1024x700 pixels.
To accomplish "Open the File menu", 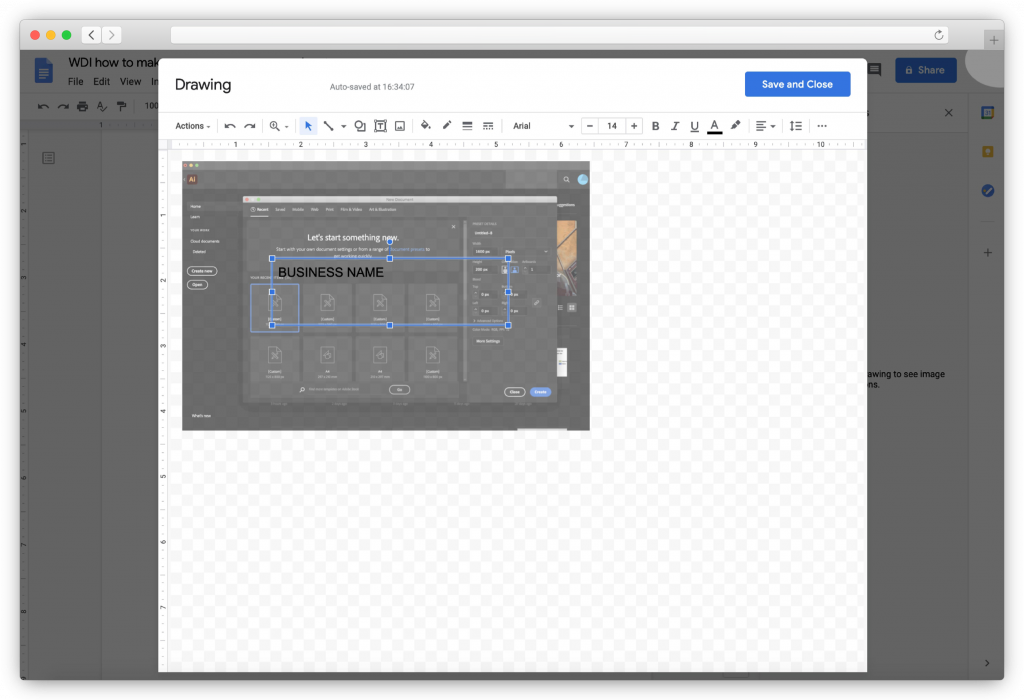I will (75, 81).
